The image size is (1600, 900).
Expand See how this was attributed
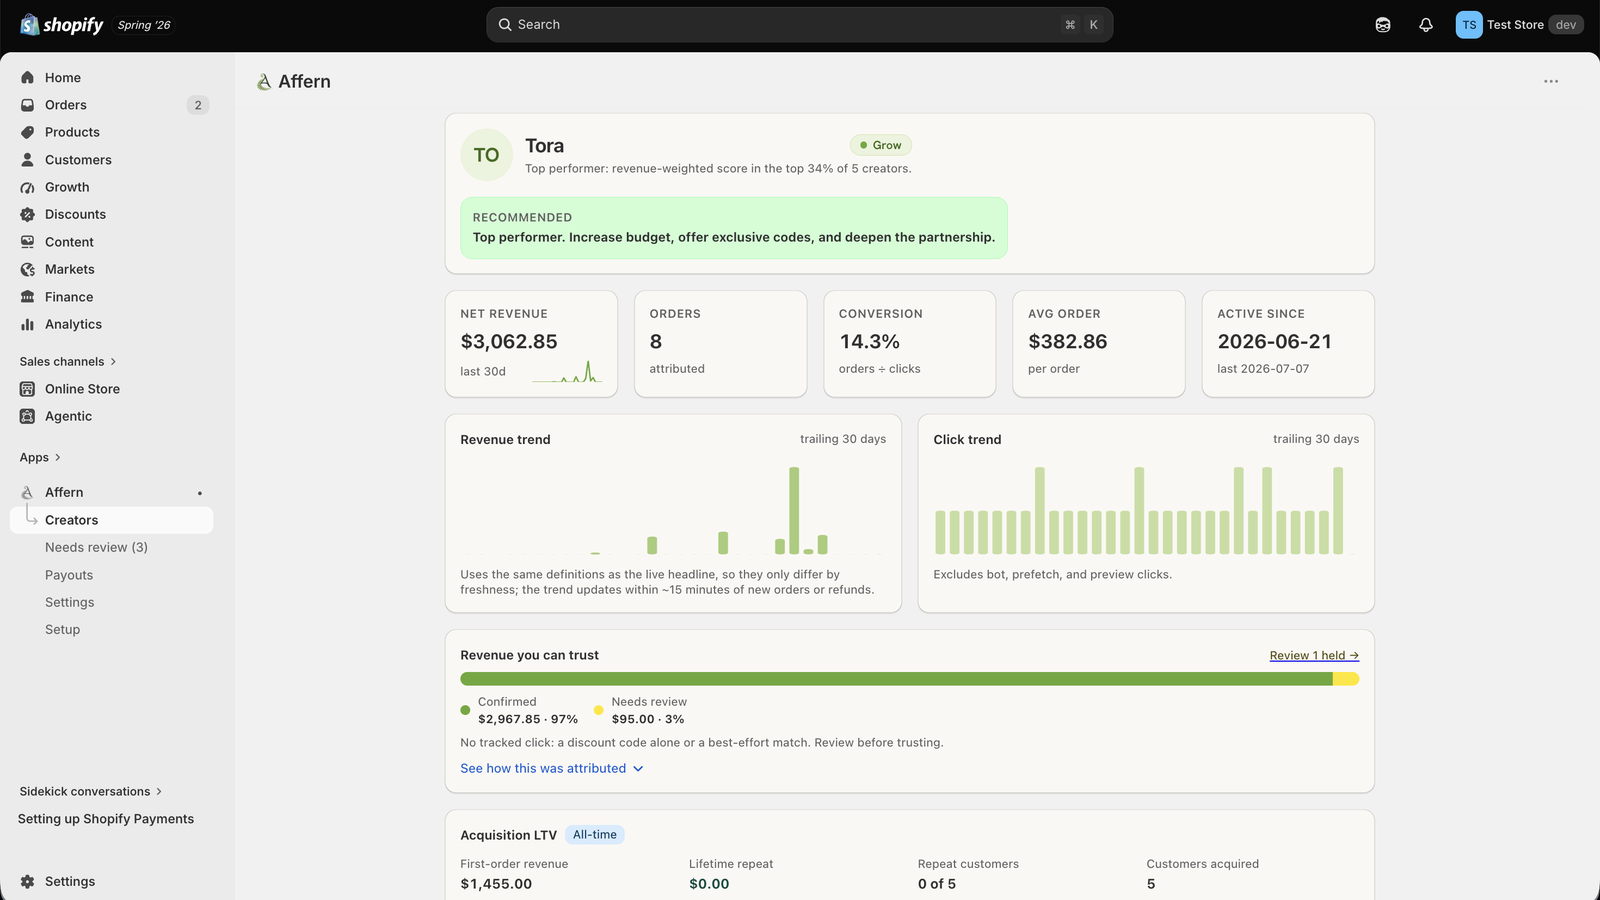[x=552, y=768]
